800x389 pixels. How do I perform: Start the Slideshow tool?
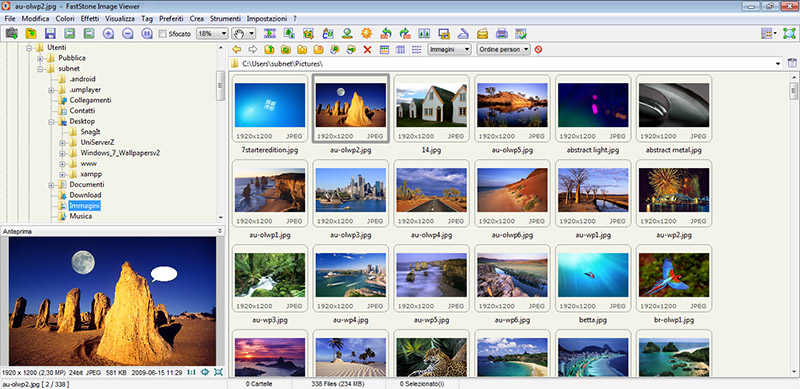[x=269, y=34]
